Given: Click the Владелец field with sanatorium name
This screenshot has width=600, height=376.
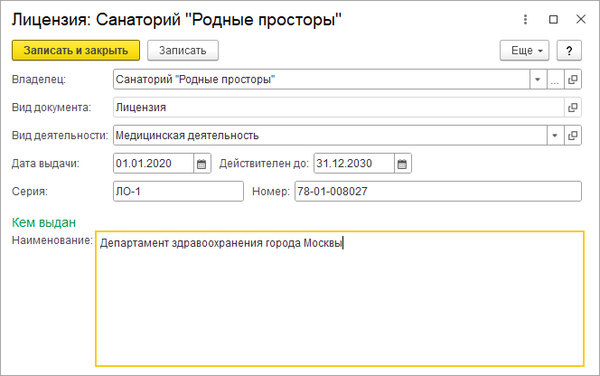Looking at the screenshot, I should [x=321, y=80].
